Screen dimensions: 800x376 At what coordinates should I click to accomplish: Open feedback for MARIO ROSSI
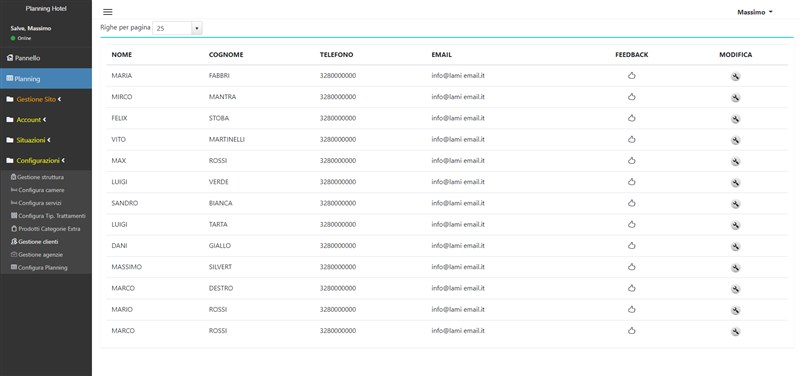click(x=632, y=309)
